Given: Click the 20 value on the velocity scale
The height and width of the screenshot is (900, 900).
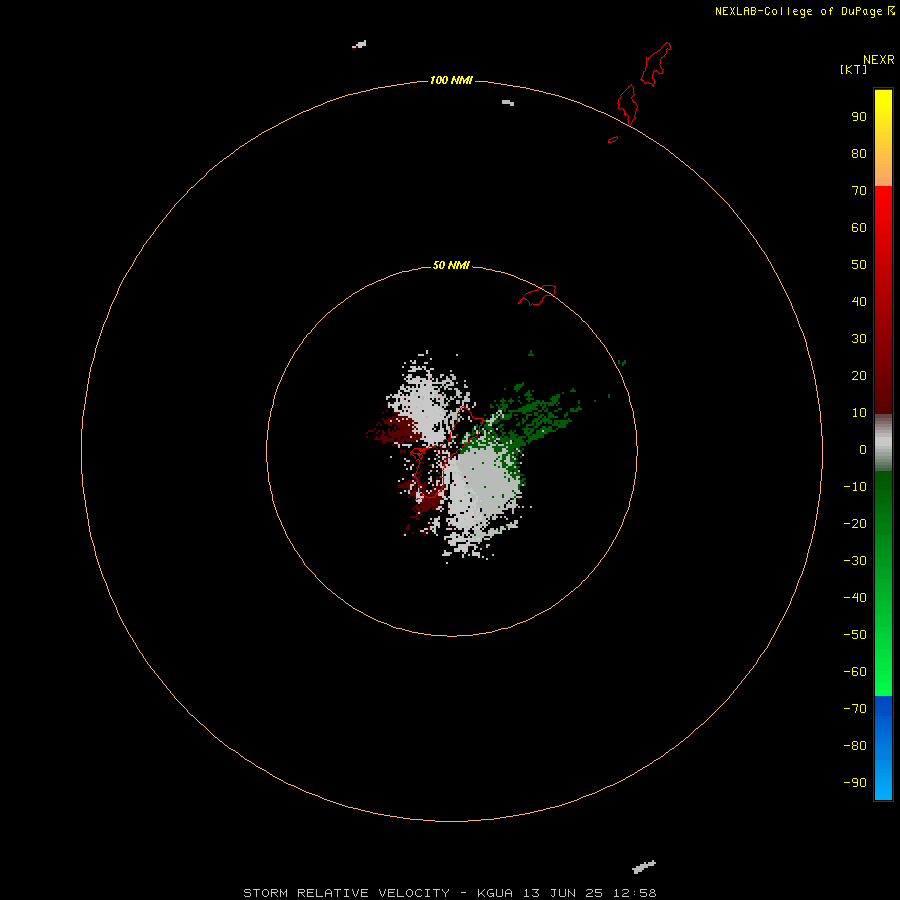Looking at the screenshot, I should click(x=859, y=375).
